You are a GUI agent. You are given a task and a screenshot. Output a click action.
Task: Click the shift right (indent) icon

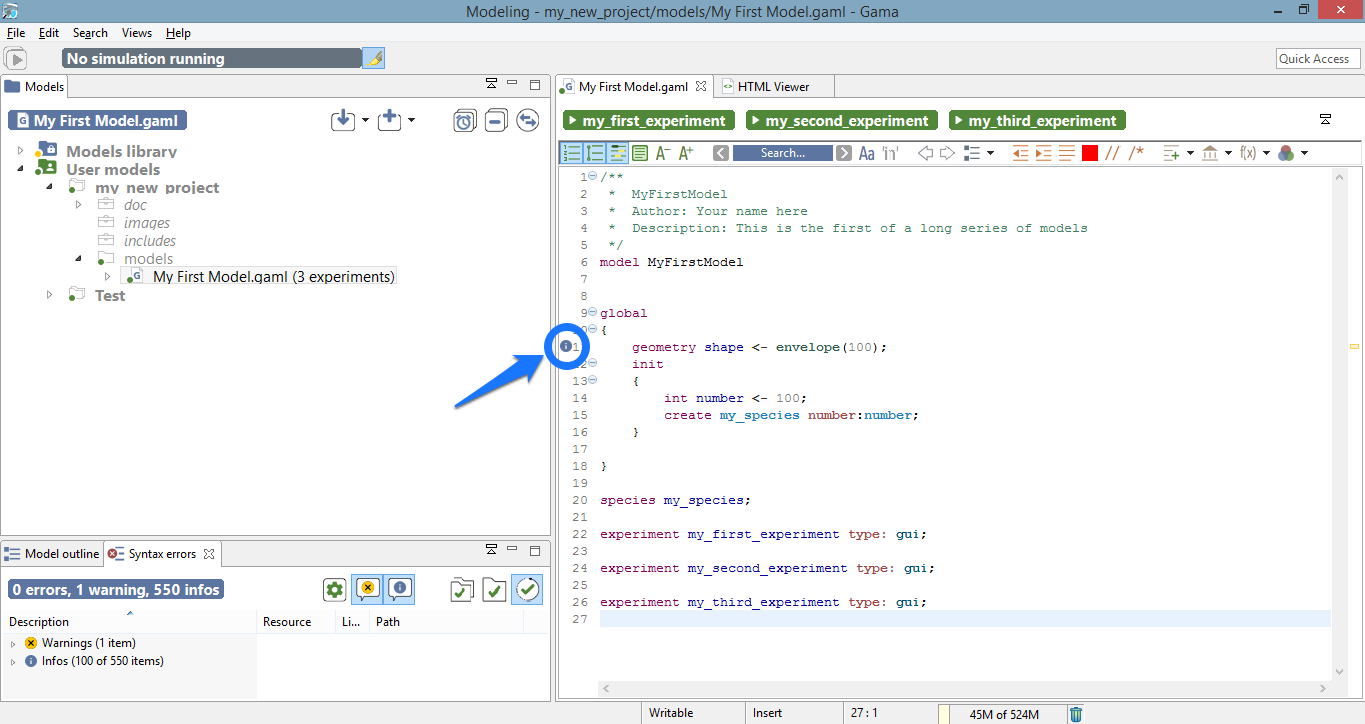tap(1043, 153)
